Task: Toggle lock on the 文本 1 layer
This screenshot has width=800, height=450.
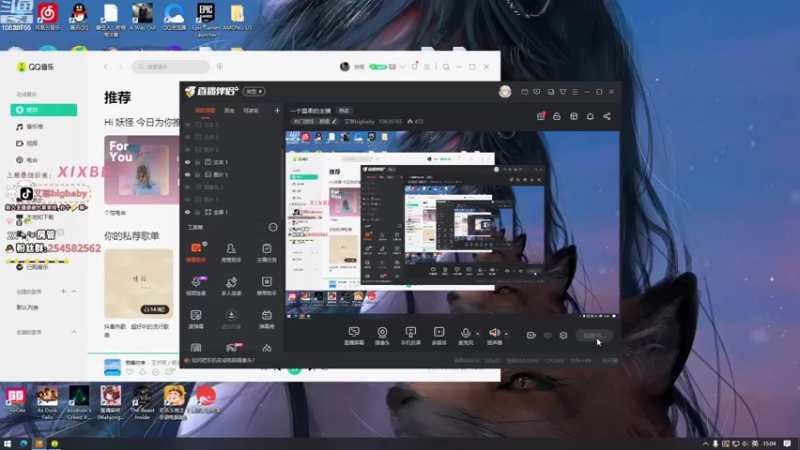Action: 197,162
